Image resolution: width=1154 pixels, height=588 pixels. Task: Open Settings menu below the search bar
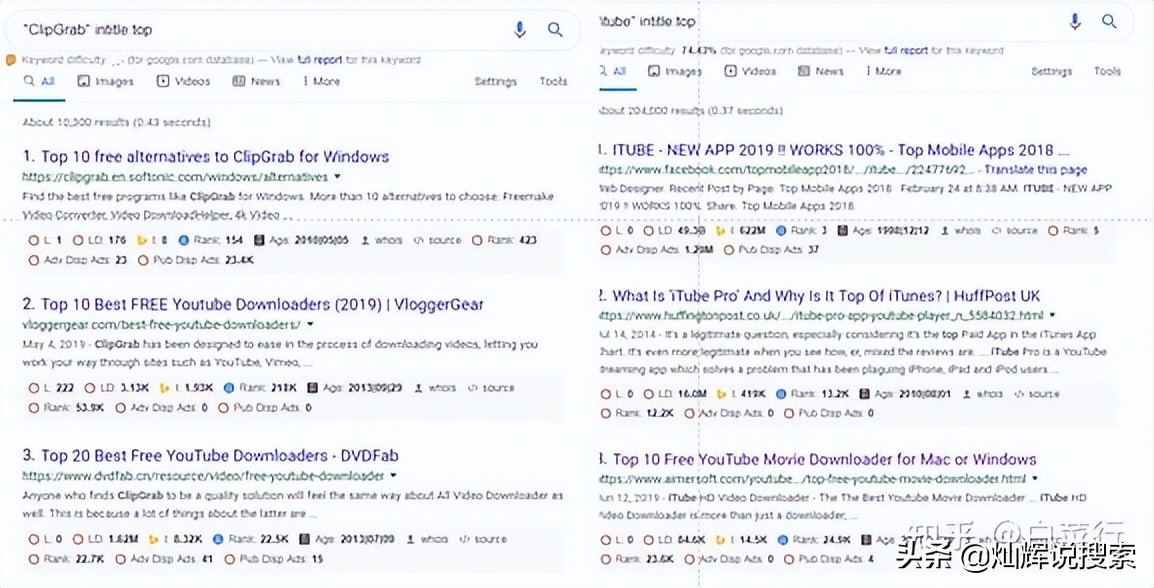coord(495,81)
